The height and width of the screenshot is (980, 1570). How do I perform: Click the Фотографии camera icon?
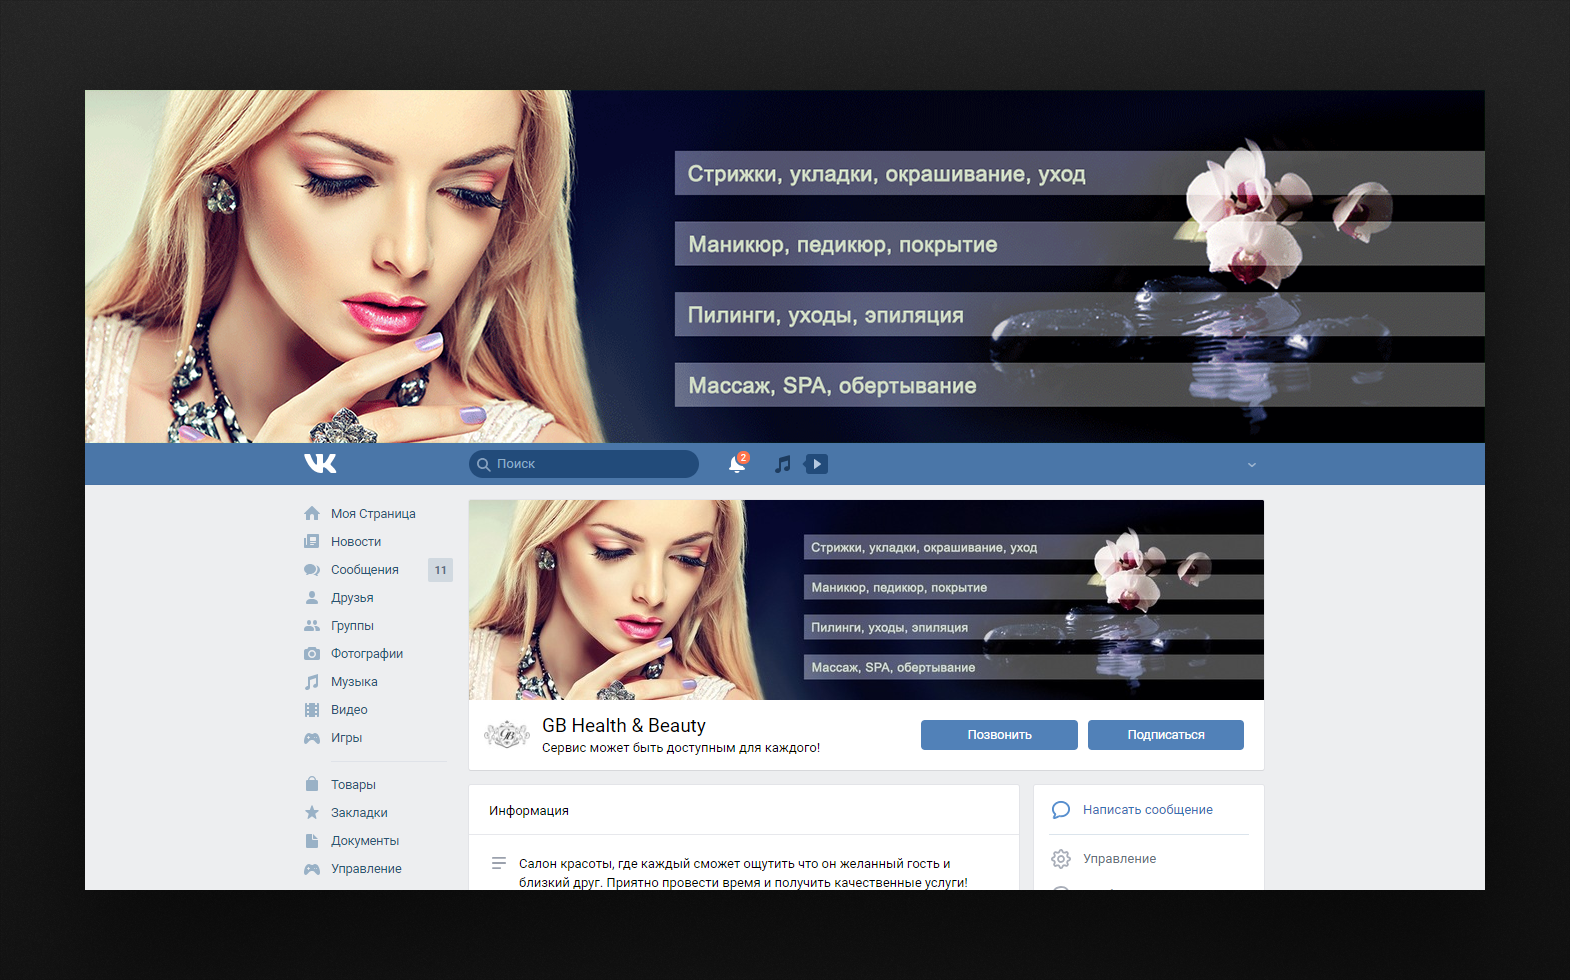[312, 654]
